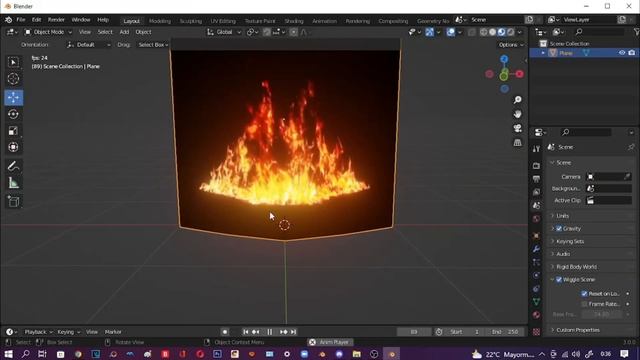Toggle proportional editing in header
The width and height of the screenshot is (640, 360).
click(x=293, y=32)
